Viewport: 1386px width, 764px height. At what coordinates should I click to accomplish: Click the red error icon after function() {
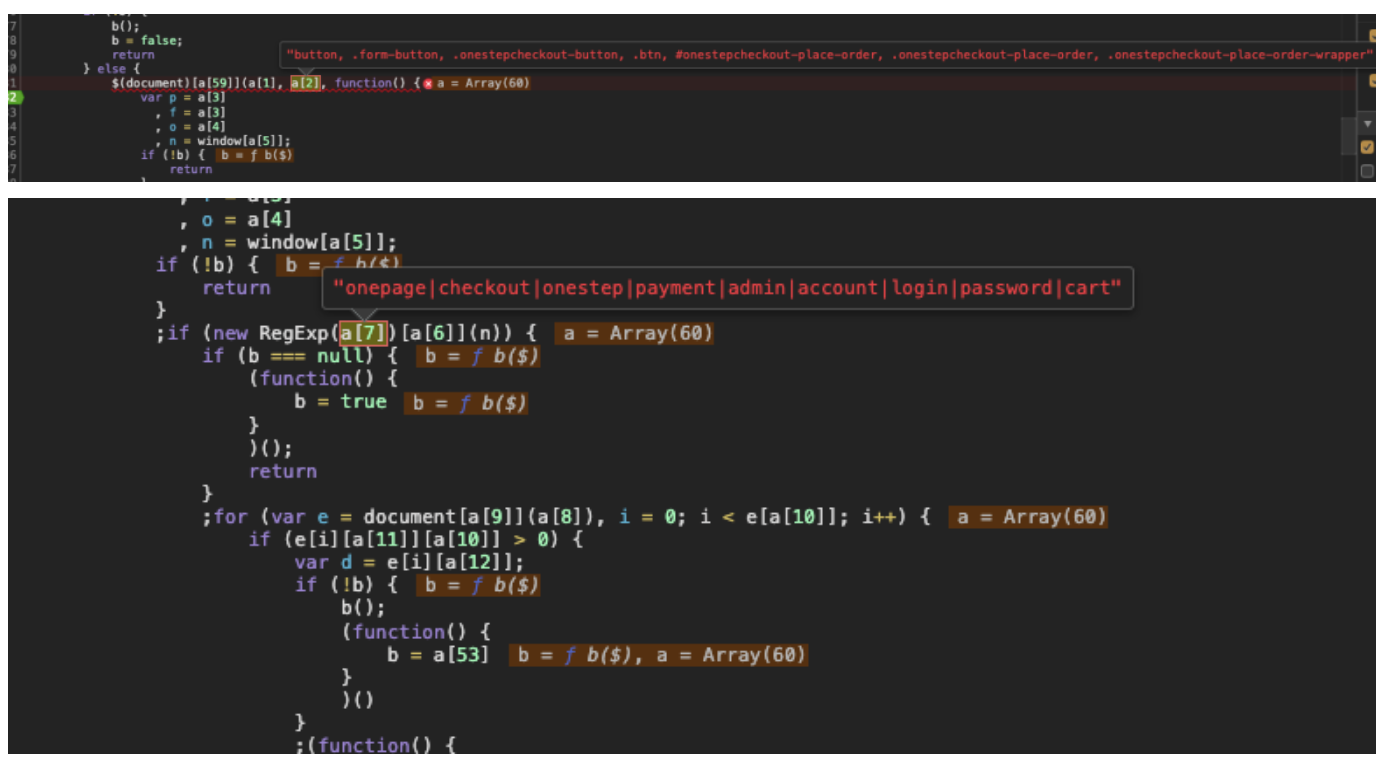428,83
